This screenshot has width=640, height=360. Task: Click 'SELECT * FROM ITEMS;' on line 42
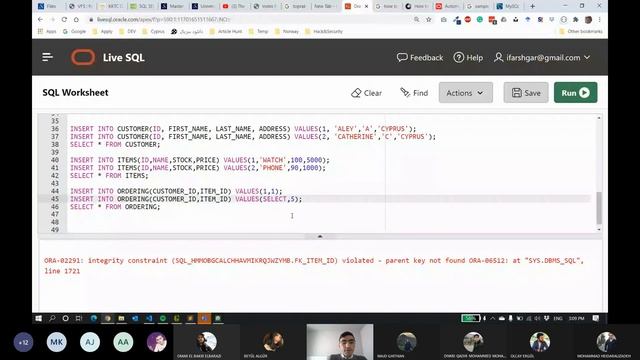point(109,176)
